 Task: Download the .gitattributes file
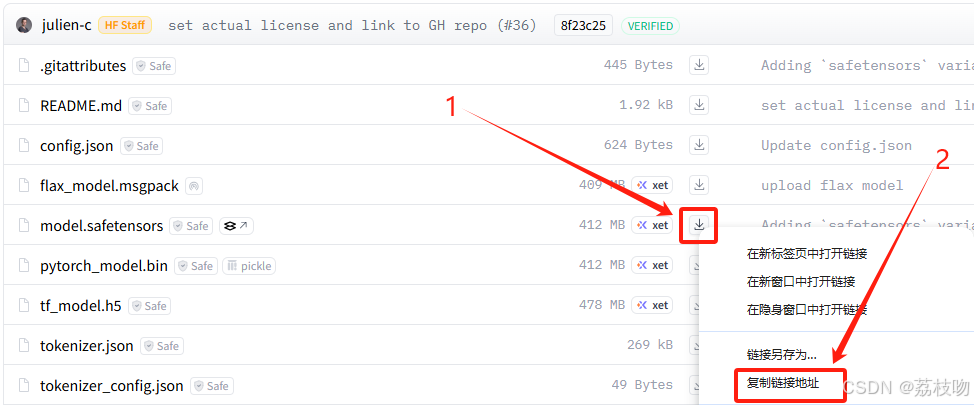coord(699,65)
